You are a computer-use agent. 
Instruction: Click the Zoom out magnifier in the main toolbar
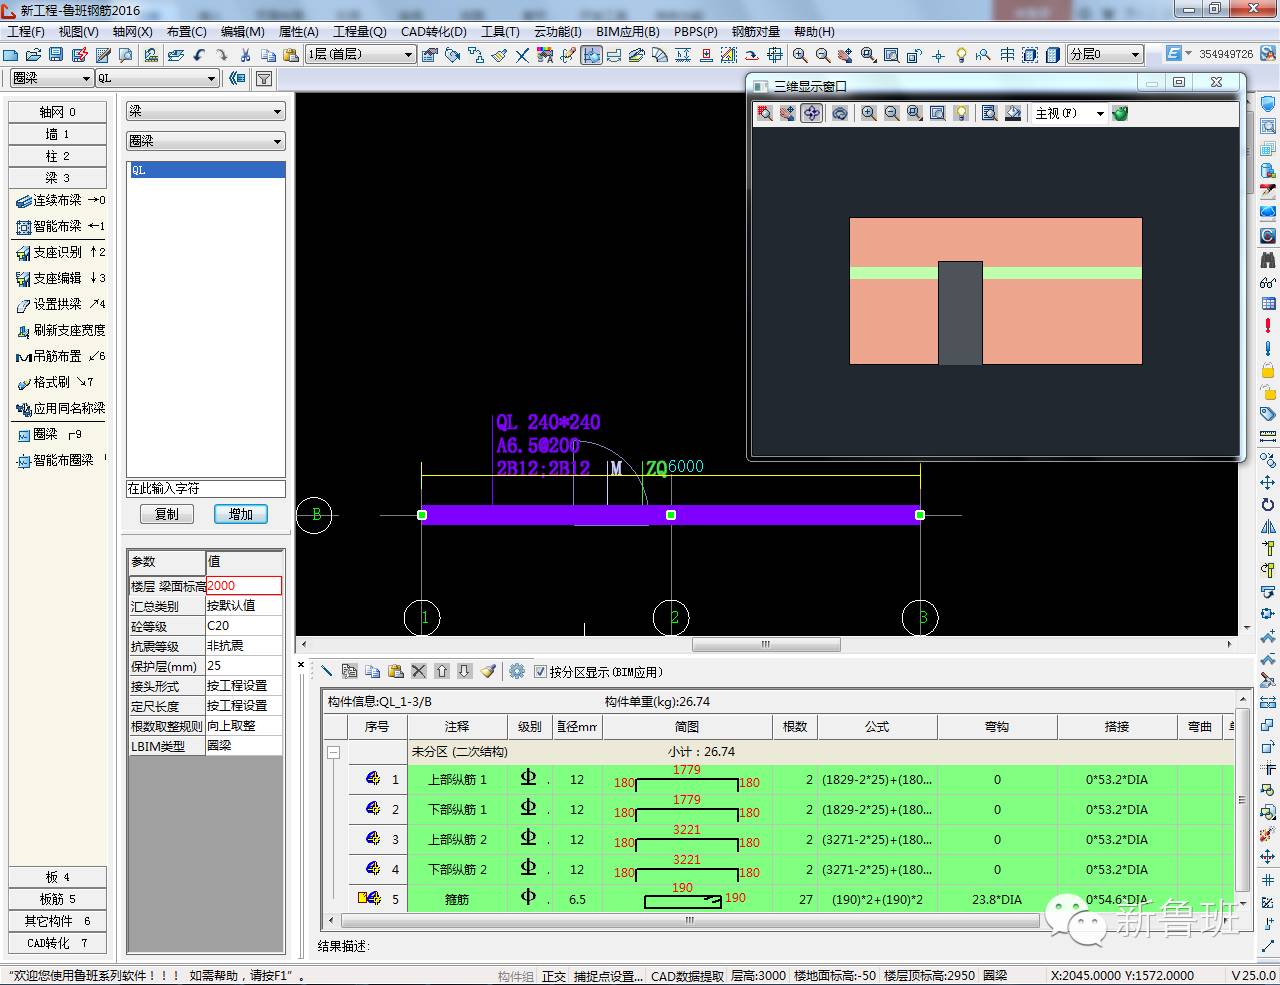tap(822, 55)
